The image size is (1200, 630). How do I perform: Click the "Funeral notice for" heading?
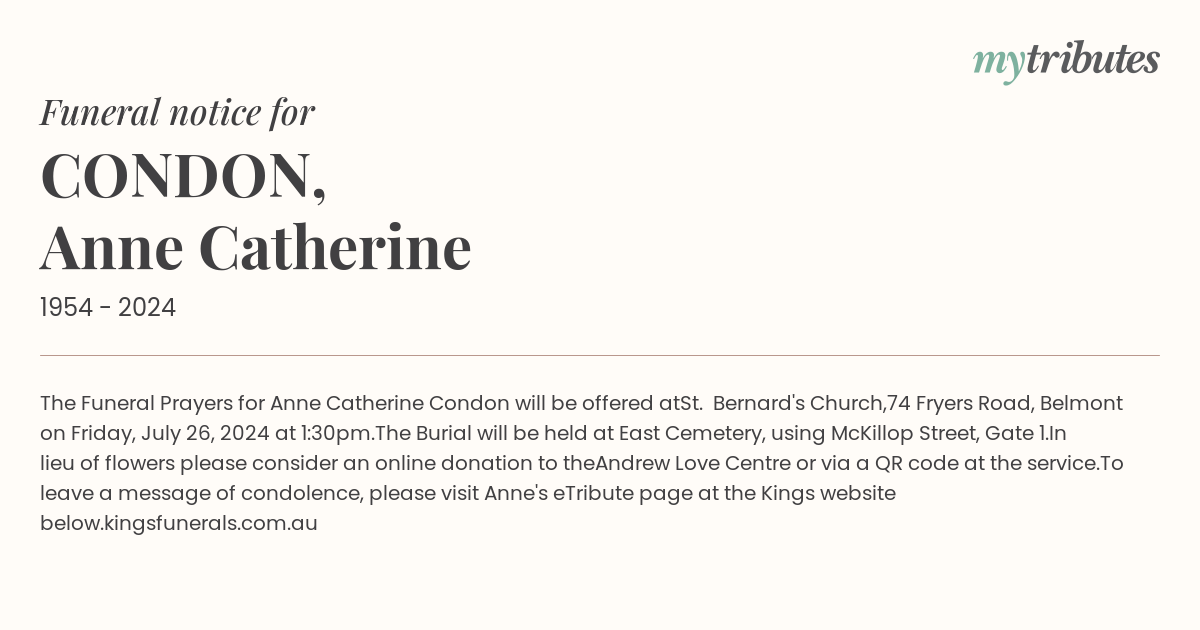[177, 112]
